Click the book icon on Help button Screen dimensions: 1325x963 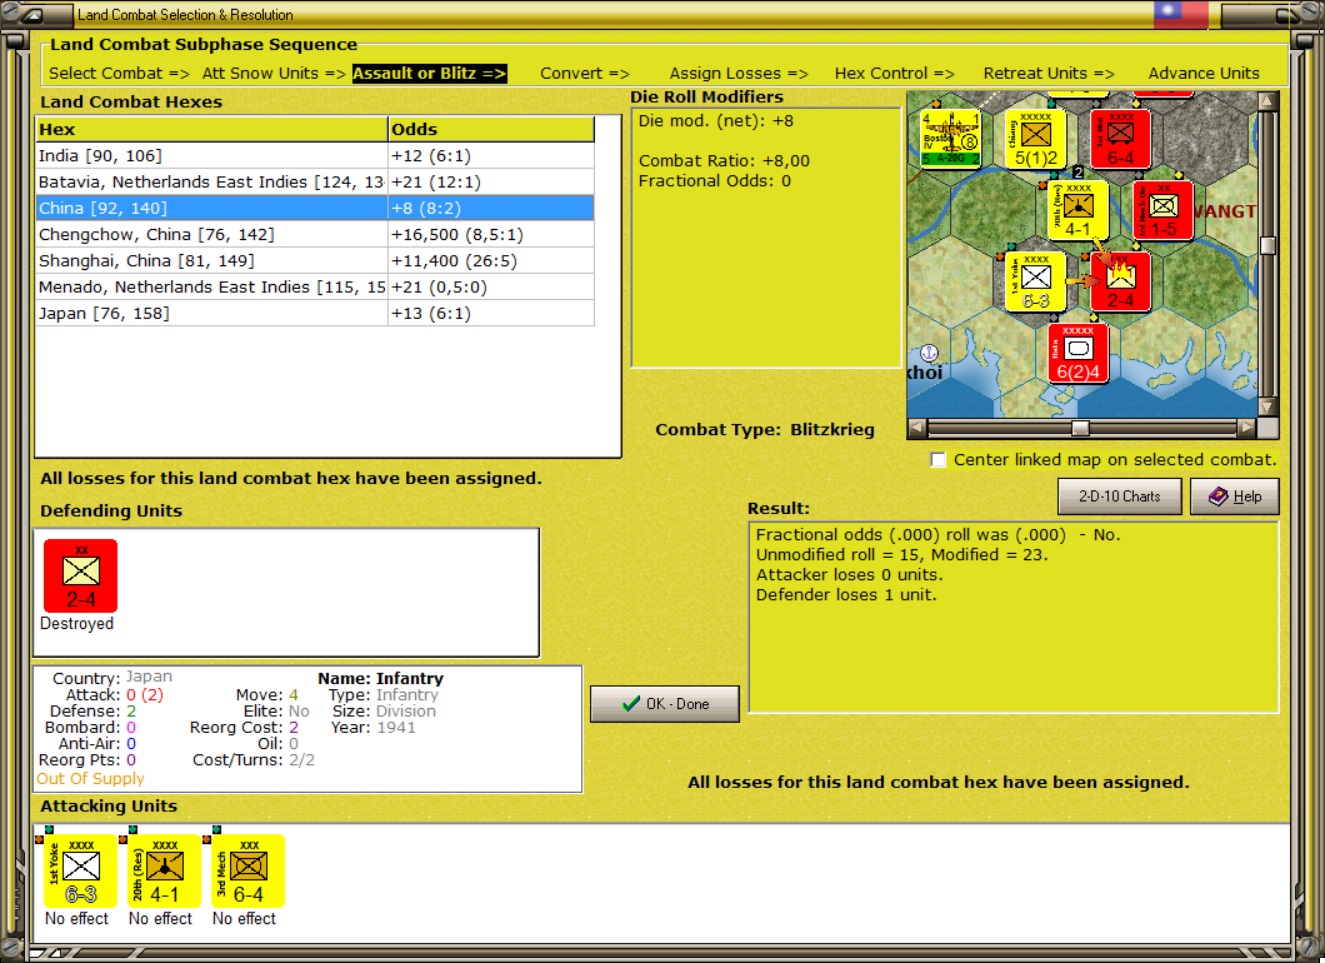pyautogui.click(x=1218, y=496)
